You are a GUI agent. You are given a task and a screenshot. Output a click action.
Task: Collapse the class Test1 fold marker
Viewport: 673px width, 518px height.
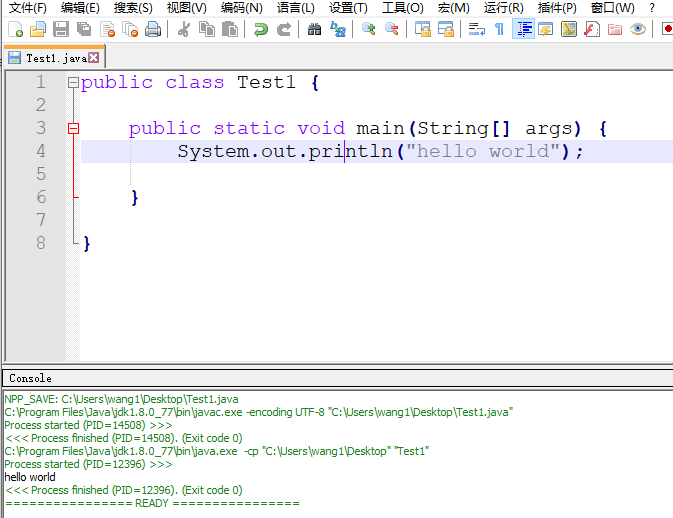[73, 83]
